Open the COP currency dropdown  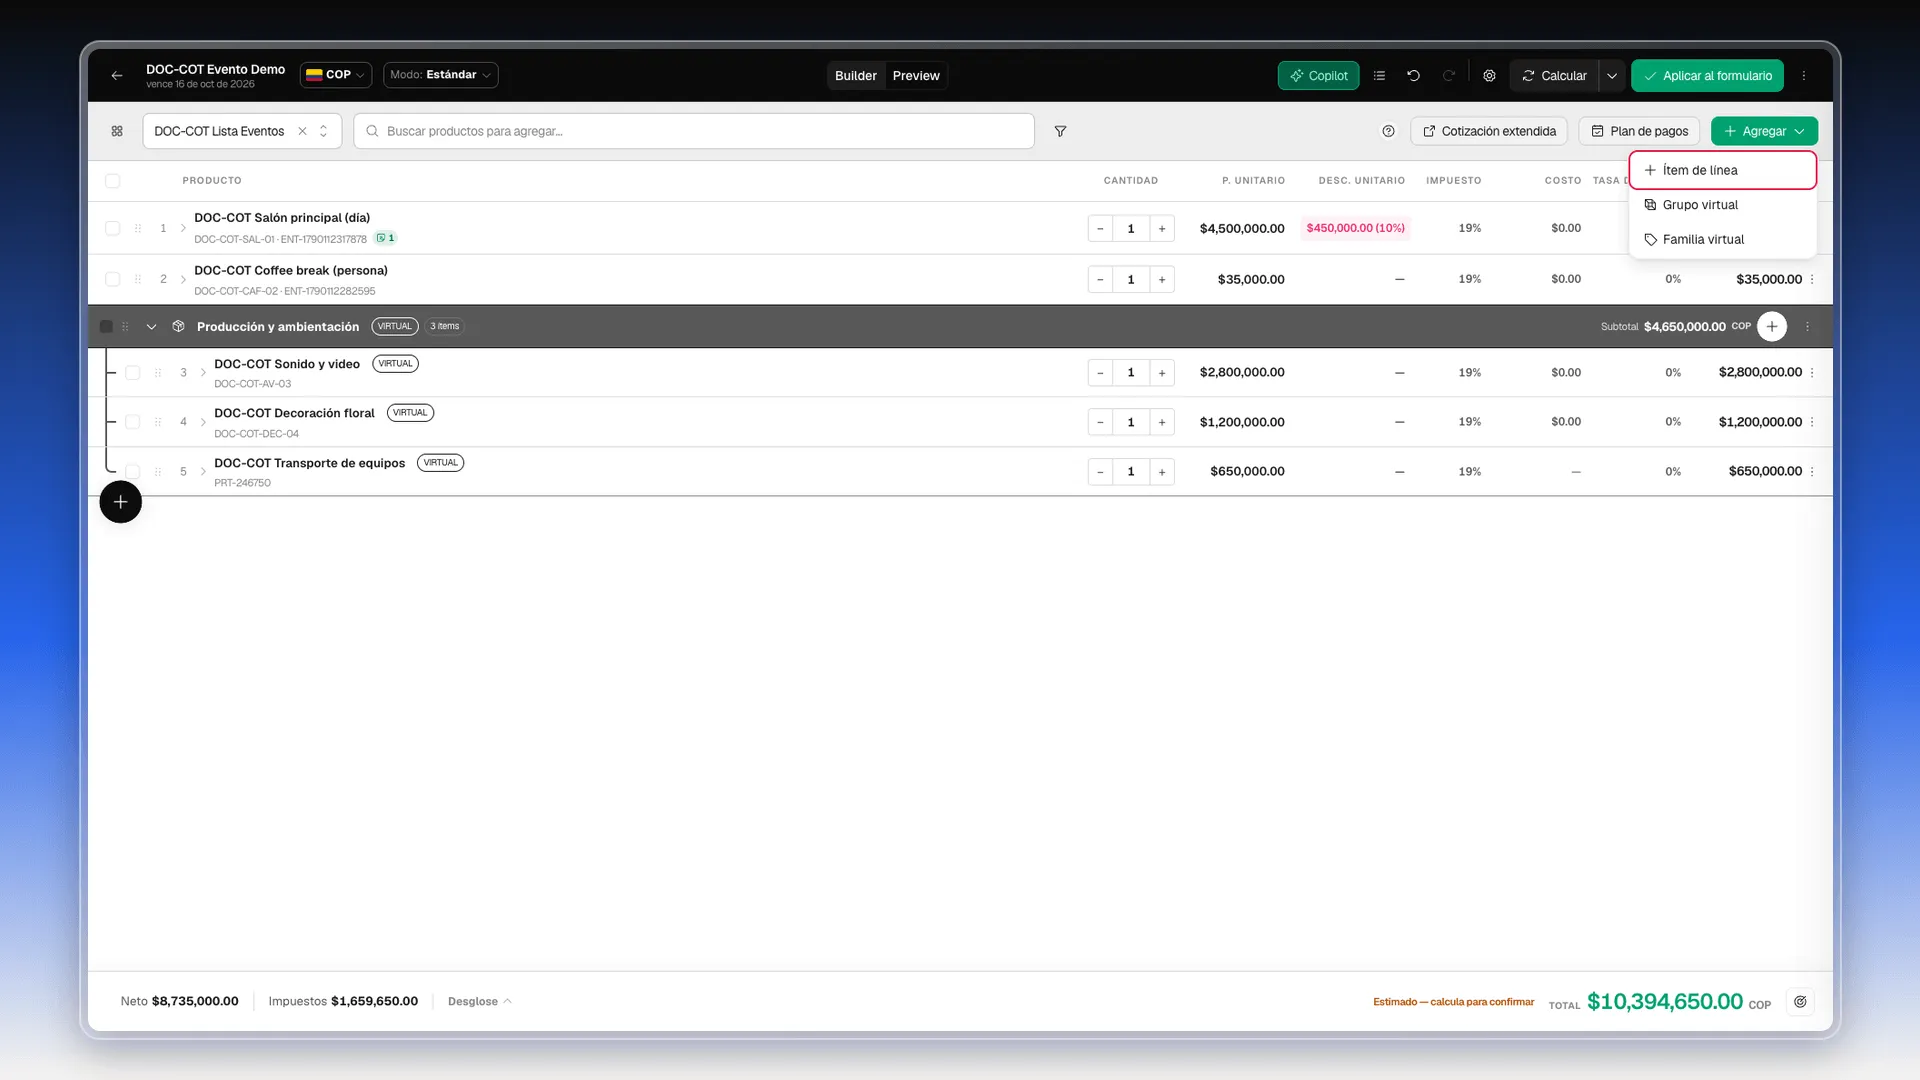pyautogui.click(x=336, y=75)
